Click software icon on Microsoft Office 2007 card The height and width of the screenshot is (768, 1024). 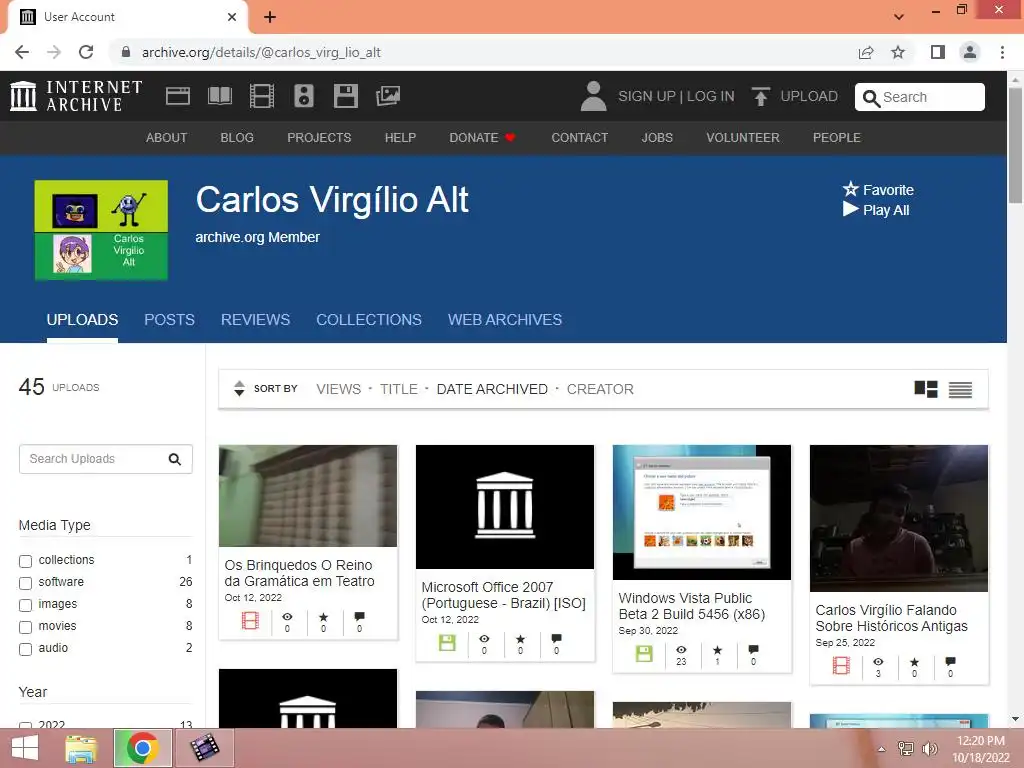(x=447, y=643)
